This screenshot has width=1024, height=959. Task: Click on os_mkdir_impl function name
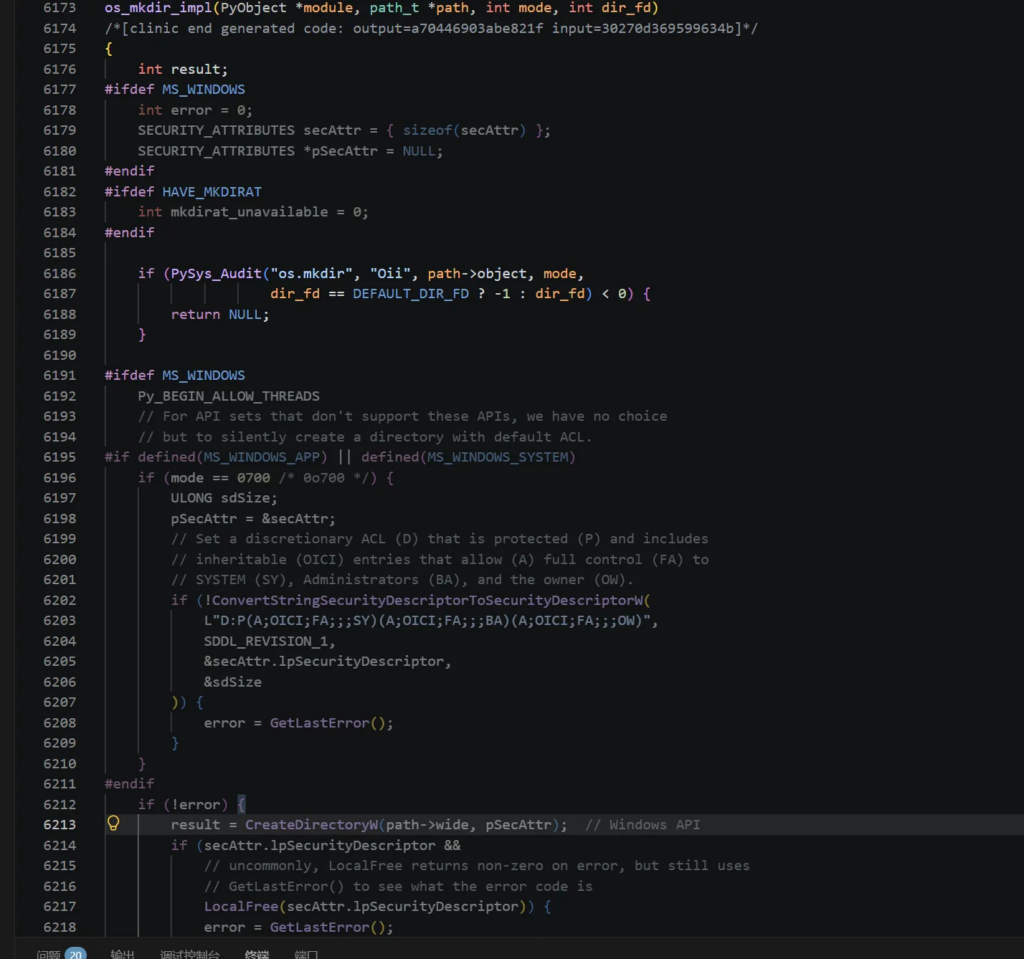[x=159, y=8]
